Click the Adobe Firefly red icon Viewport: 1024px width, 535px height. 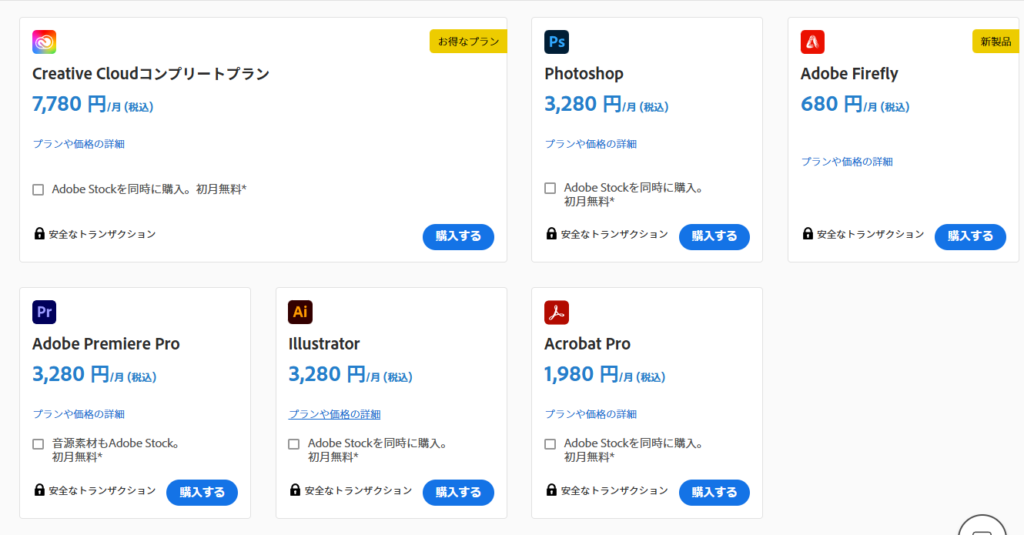(813, 42)
